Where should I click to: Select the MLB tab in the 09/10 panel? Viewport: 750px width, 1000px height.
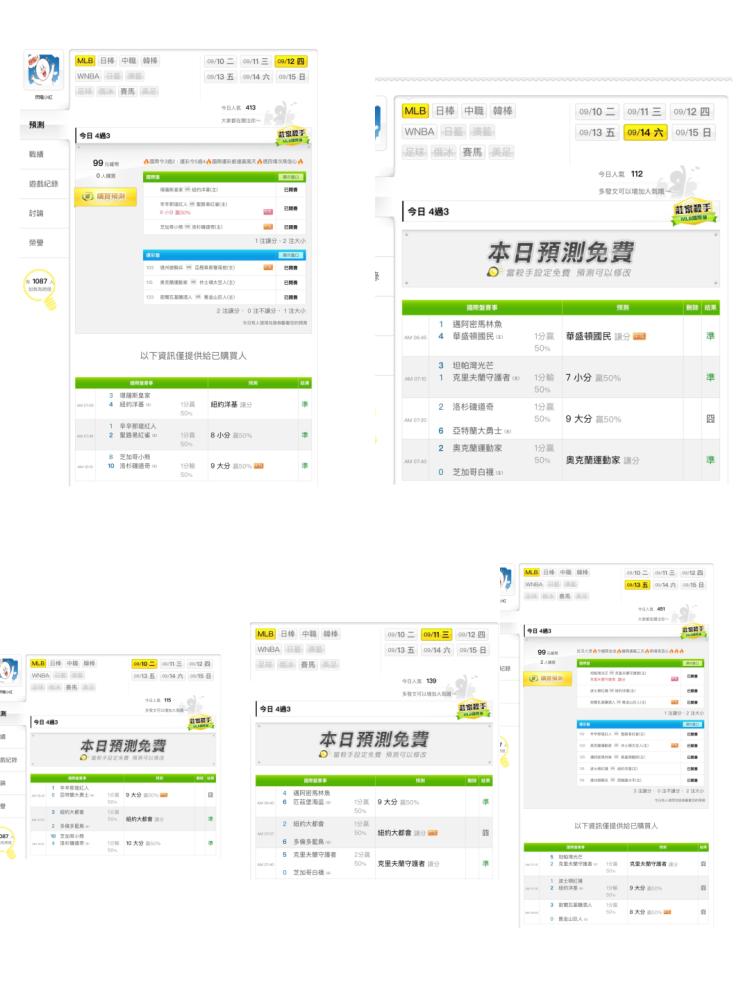pyautogui.click(x=38, y=664)
